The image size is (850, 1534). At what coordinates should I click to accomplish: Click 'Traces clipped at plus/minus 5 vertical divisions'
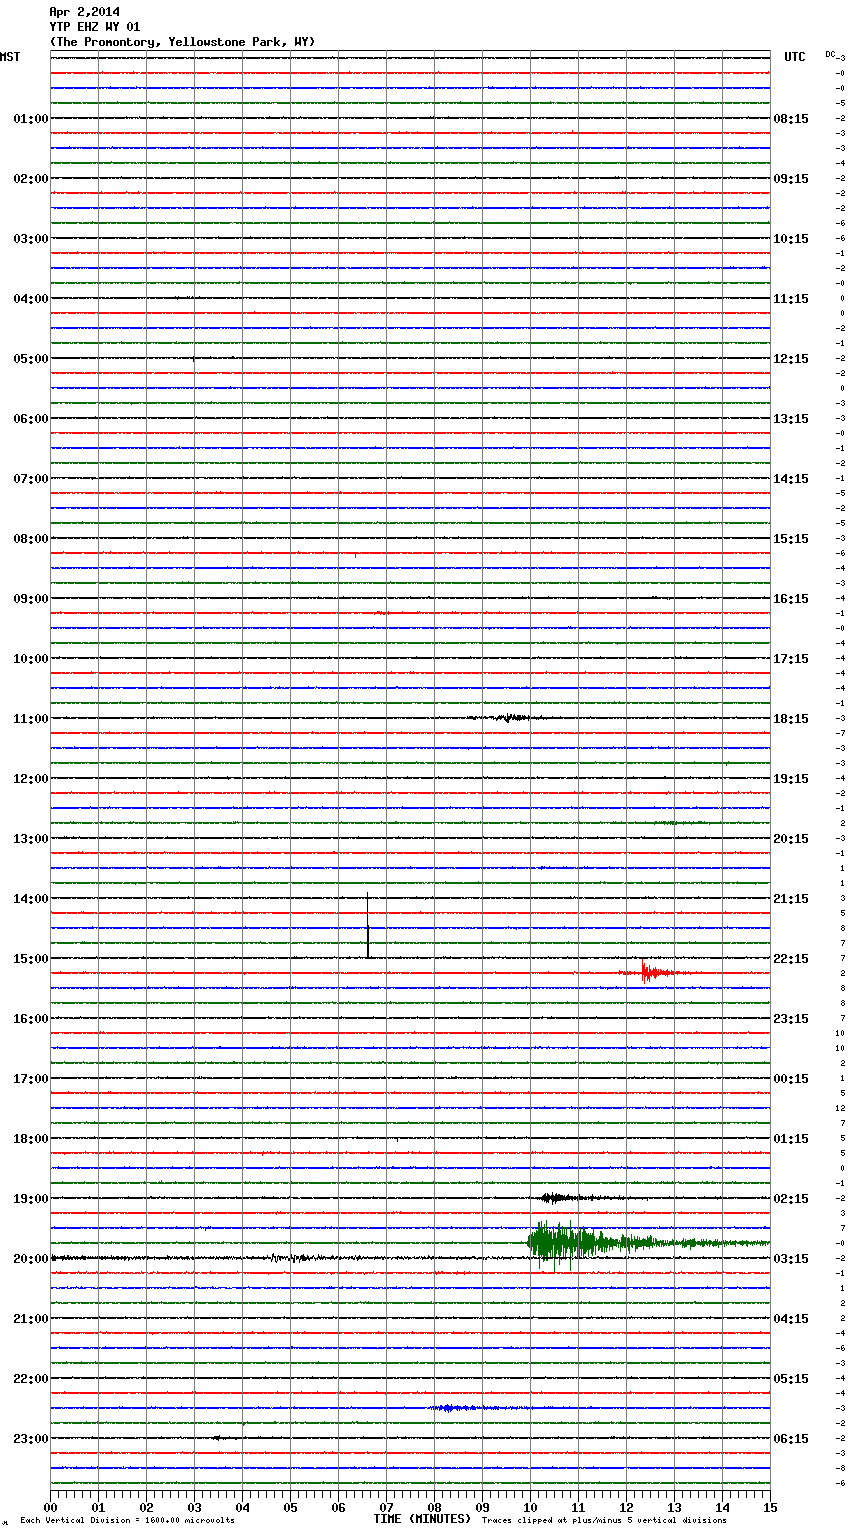click(604, 1521)
